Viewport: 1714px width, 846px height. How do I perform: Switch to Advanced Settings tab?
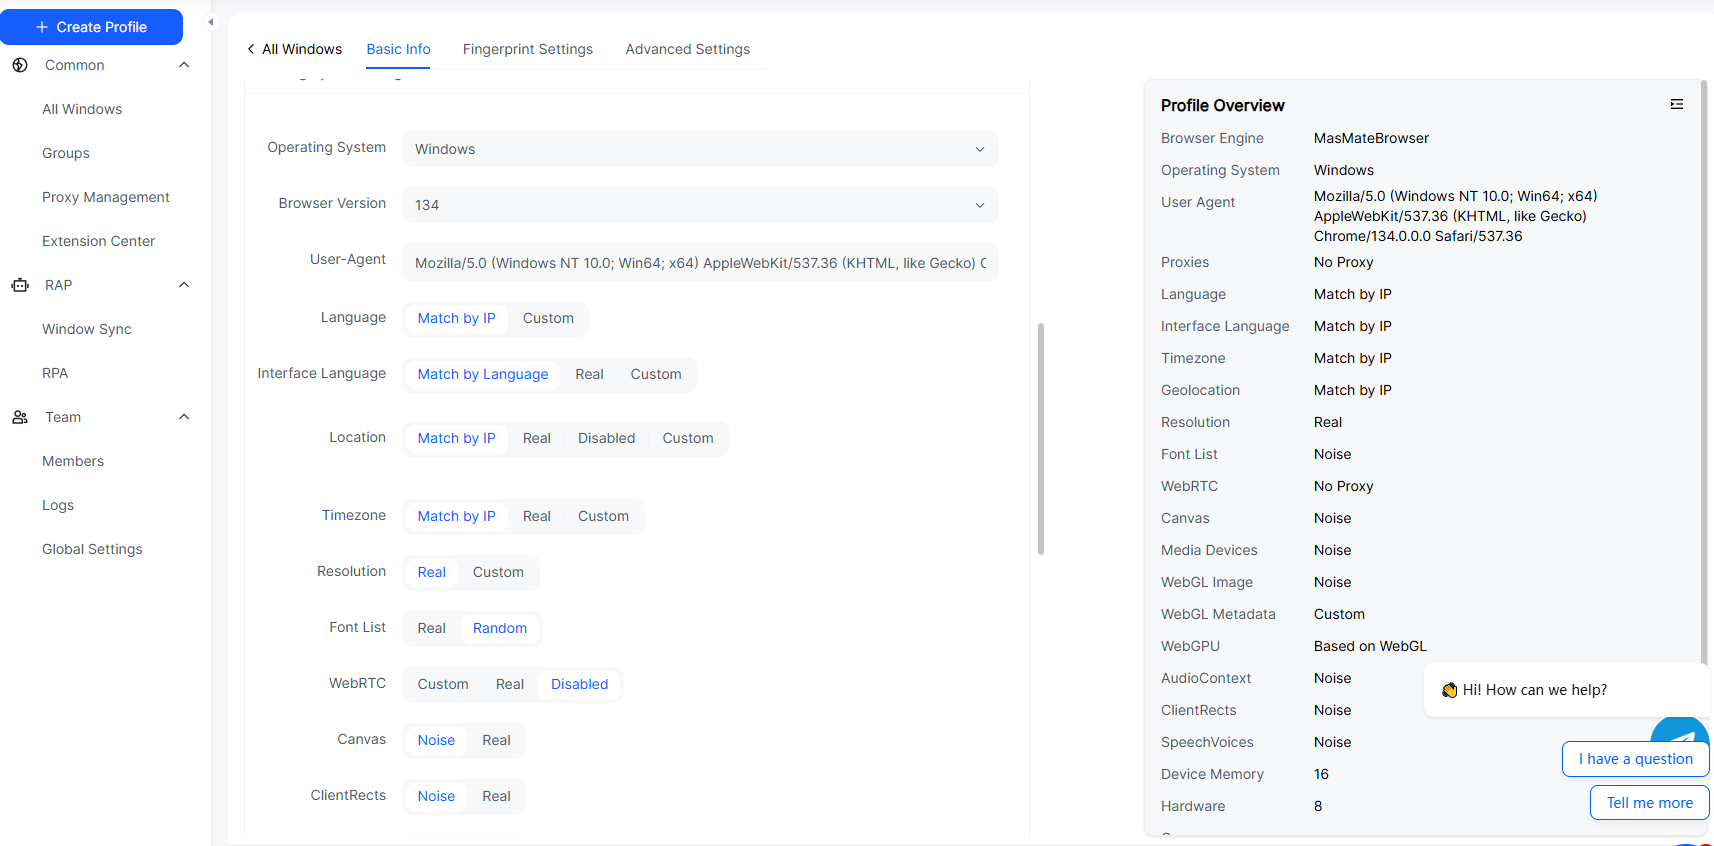(687, 49)
